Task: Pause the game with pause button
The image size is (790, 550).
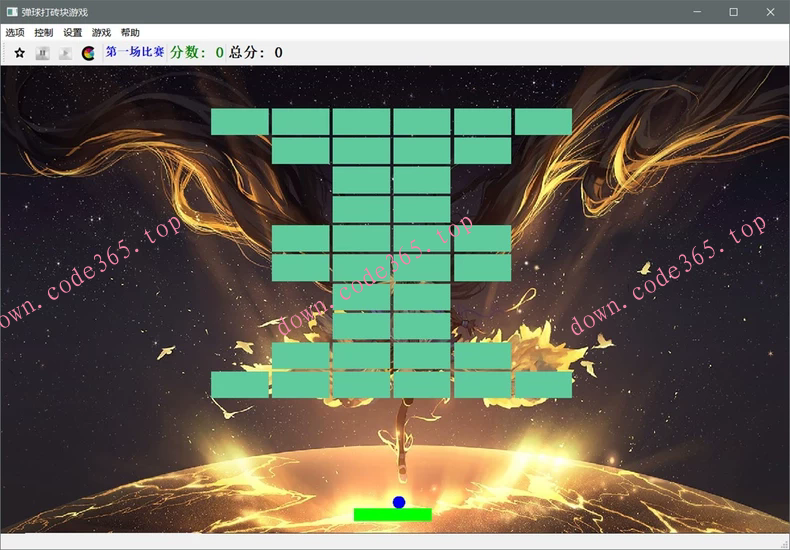Action: pos(43,53)
